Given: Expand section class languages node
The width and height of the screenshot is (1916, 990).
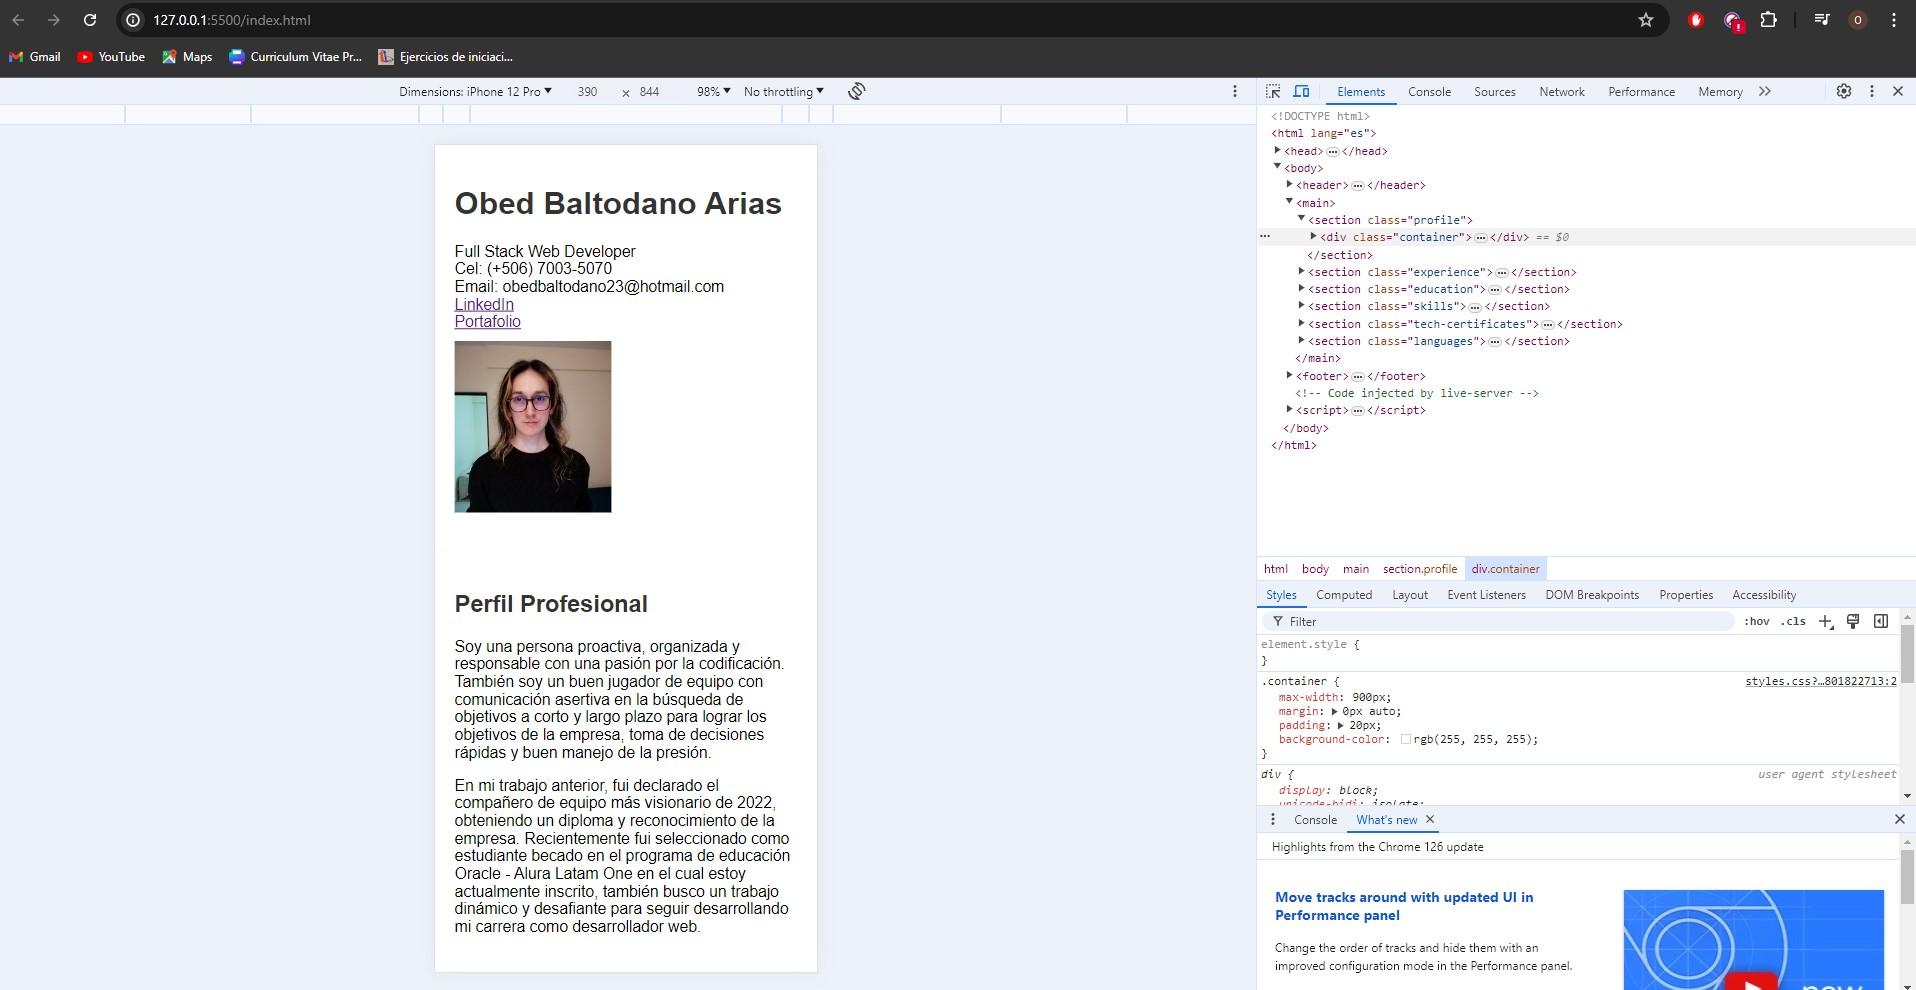Looking at the screenshot, I should [1301, 340].
